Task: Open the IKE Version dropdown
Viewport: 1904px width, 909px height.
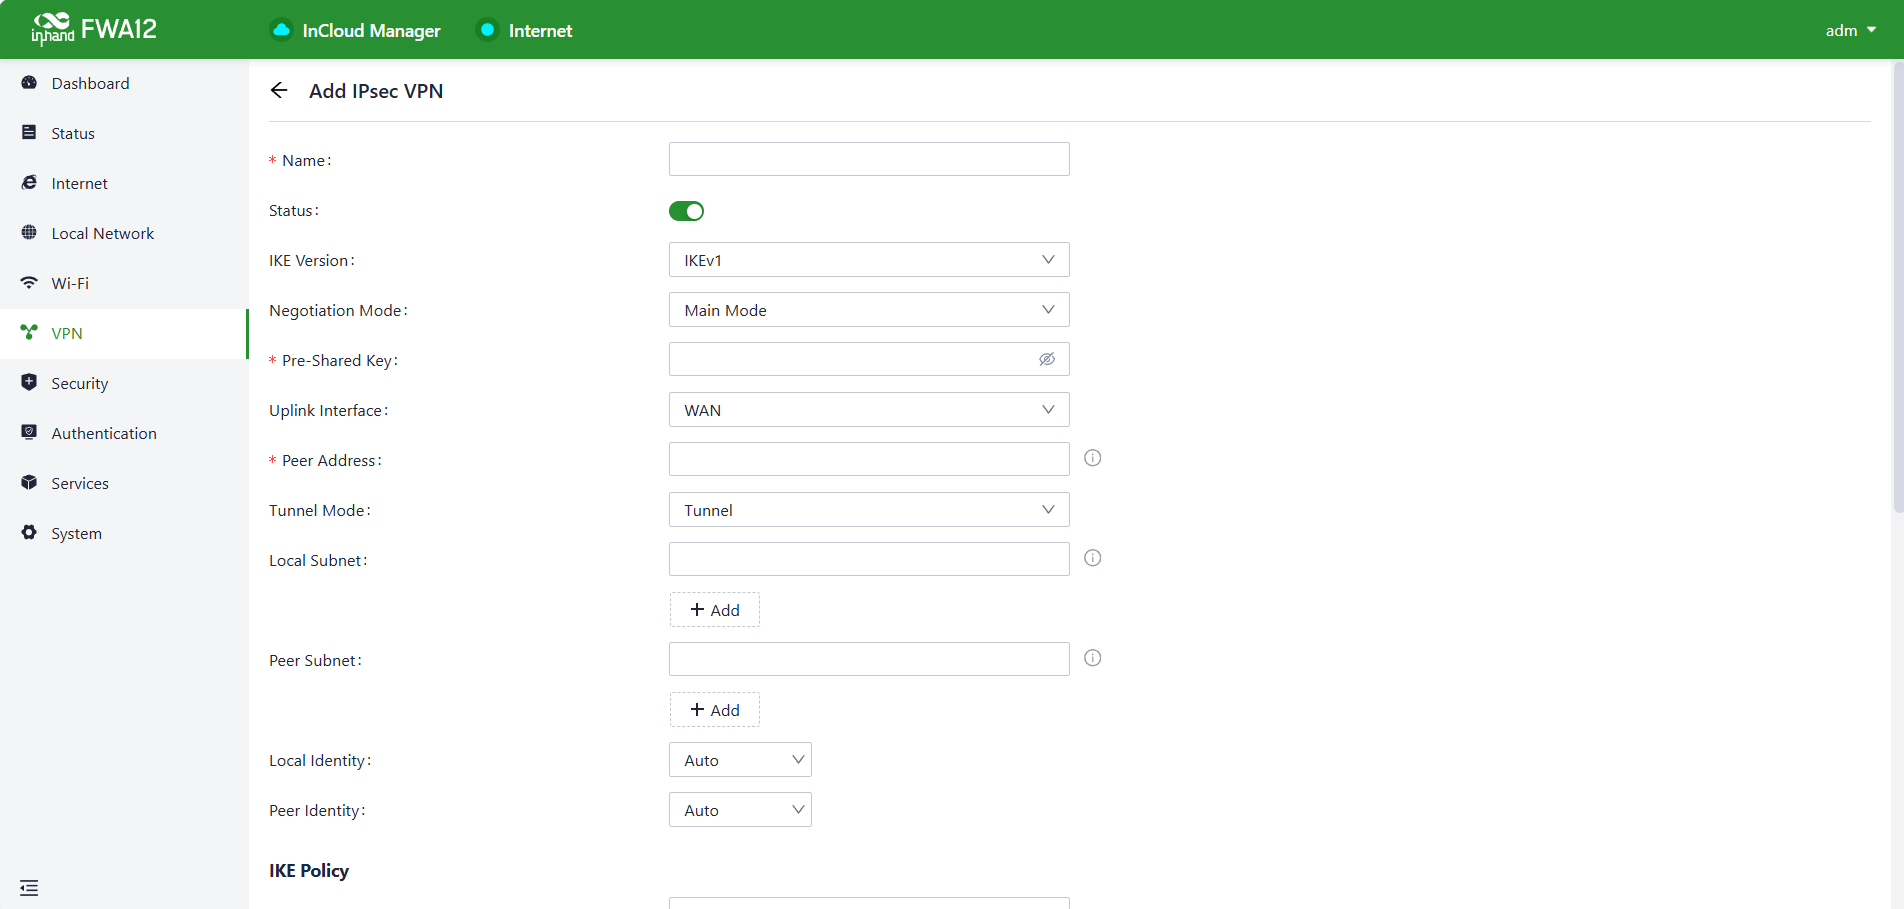Action: pos(868,260)
